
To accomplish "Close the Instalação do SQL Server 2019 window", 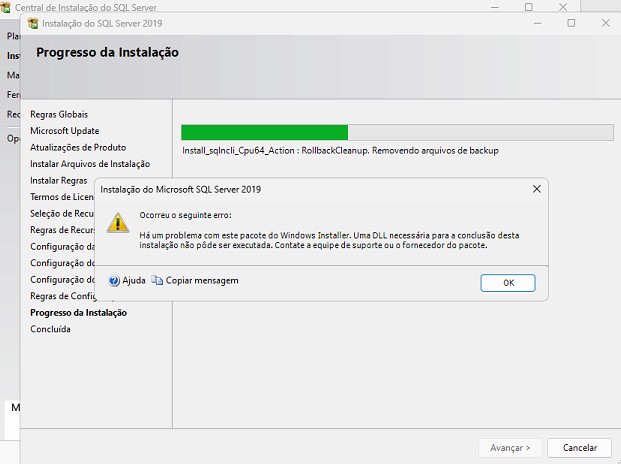I will click(606, 23).
